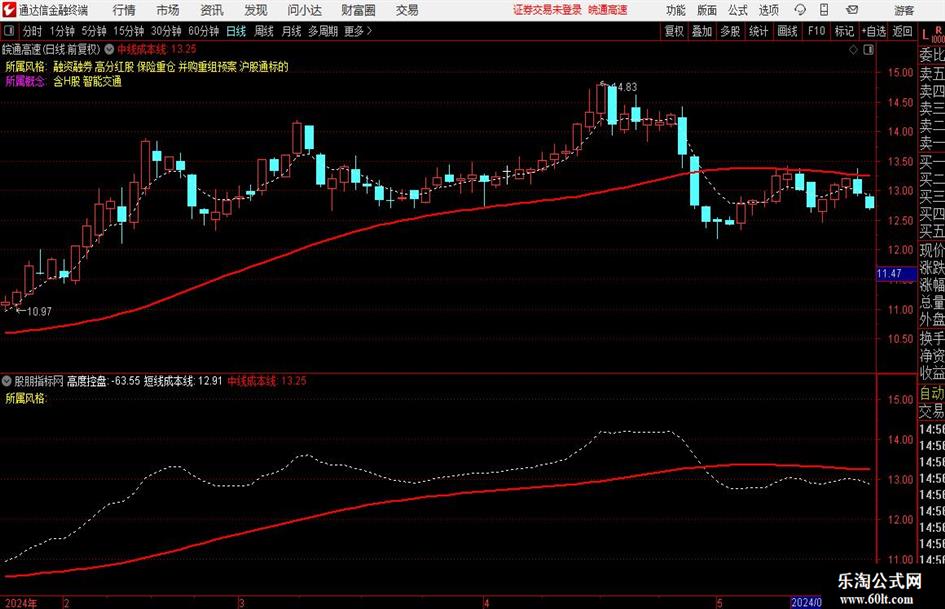Switch to the 周线 weekly tab

point(264,31)
